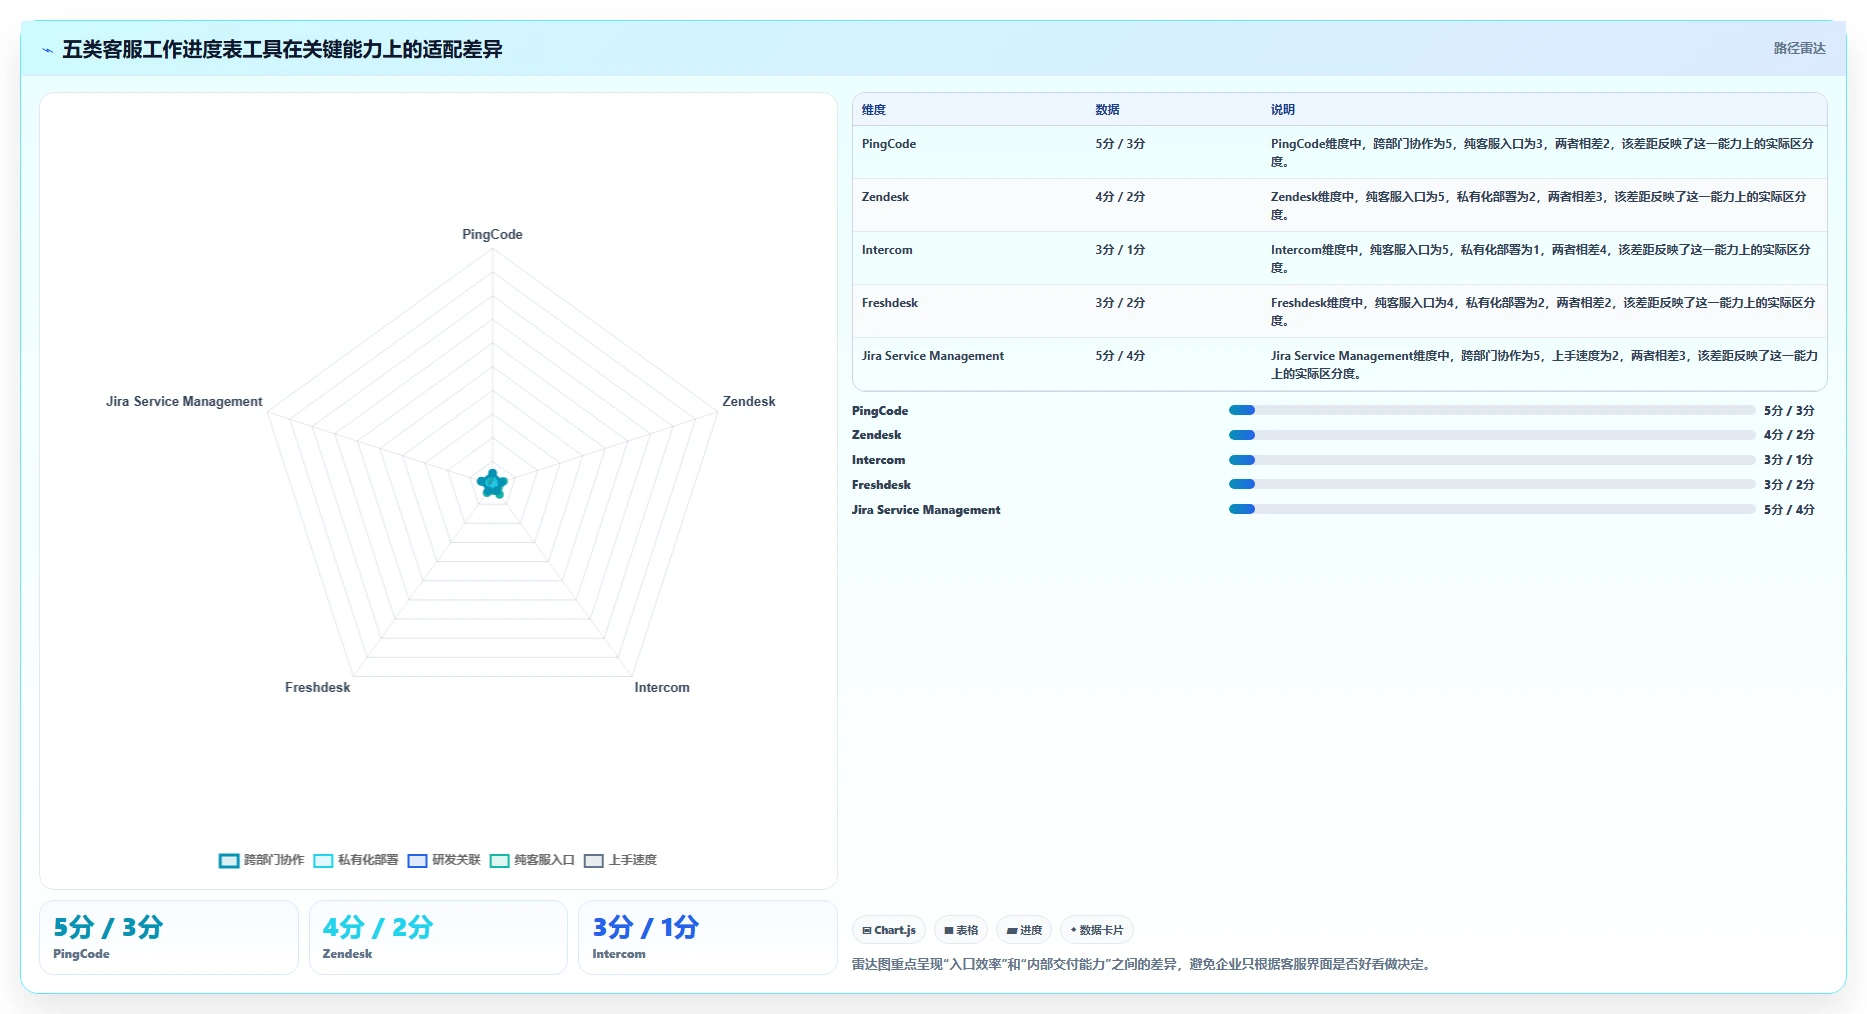1867x1014 pixels.
Task: Click the 3分 / 1分 value beside Intercom bar
Action: tap(1789, 460)
